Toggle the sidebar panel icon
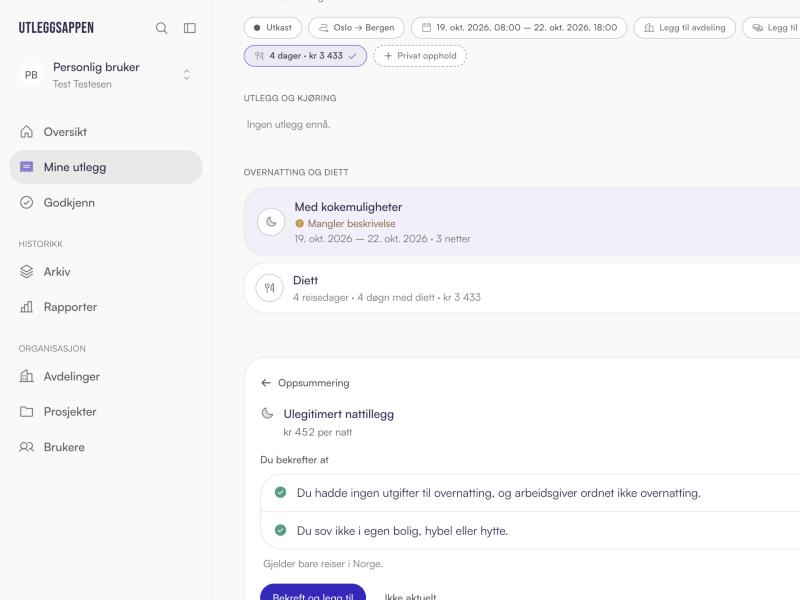This screenshot has width=800, height=600. 190,28
